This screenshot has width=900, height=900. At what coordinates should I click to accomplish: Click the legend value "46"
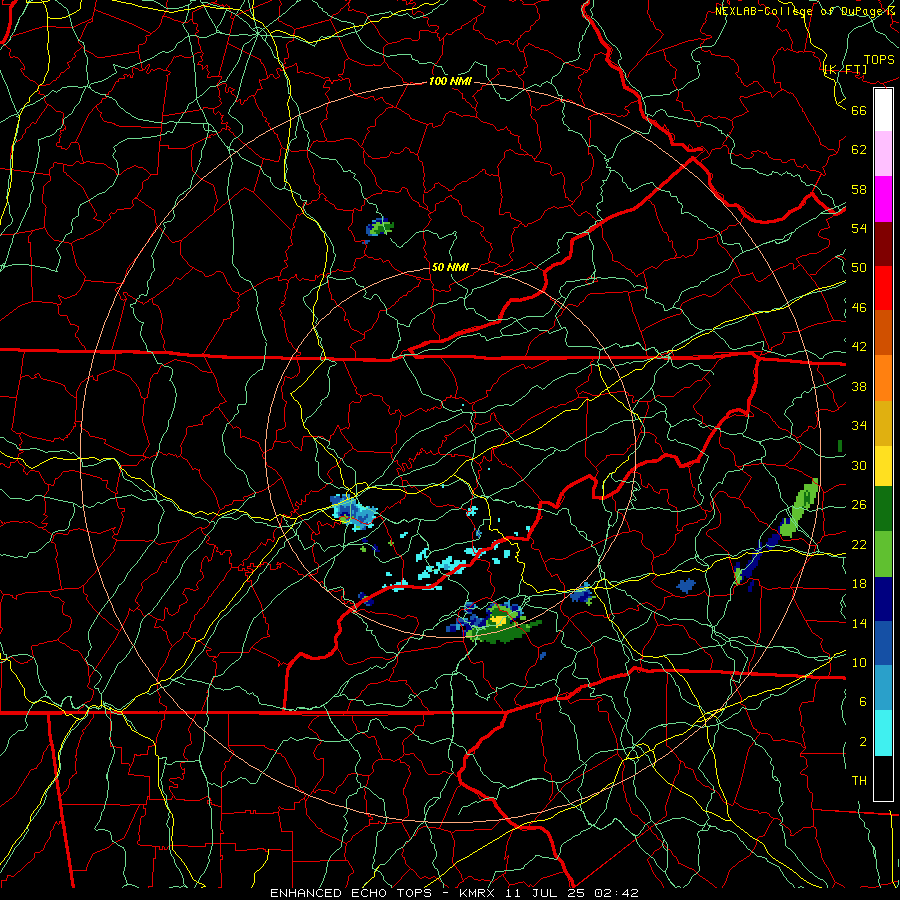coord(859,308)
